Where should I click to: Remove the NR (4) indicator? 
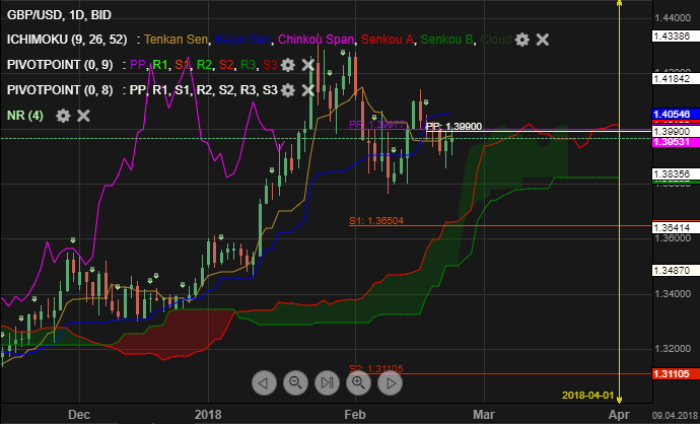click(84, 115)
